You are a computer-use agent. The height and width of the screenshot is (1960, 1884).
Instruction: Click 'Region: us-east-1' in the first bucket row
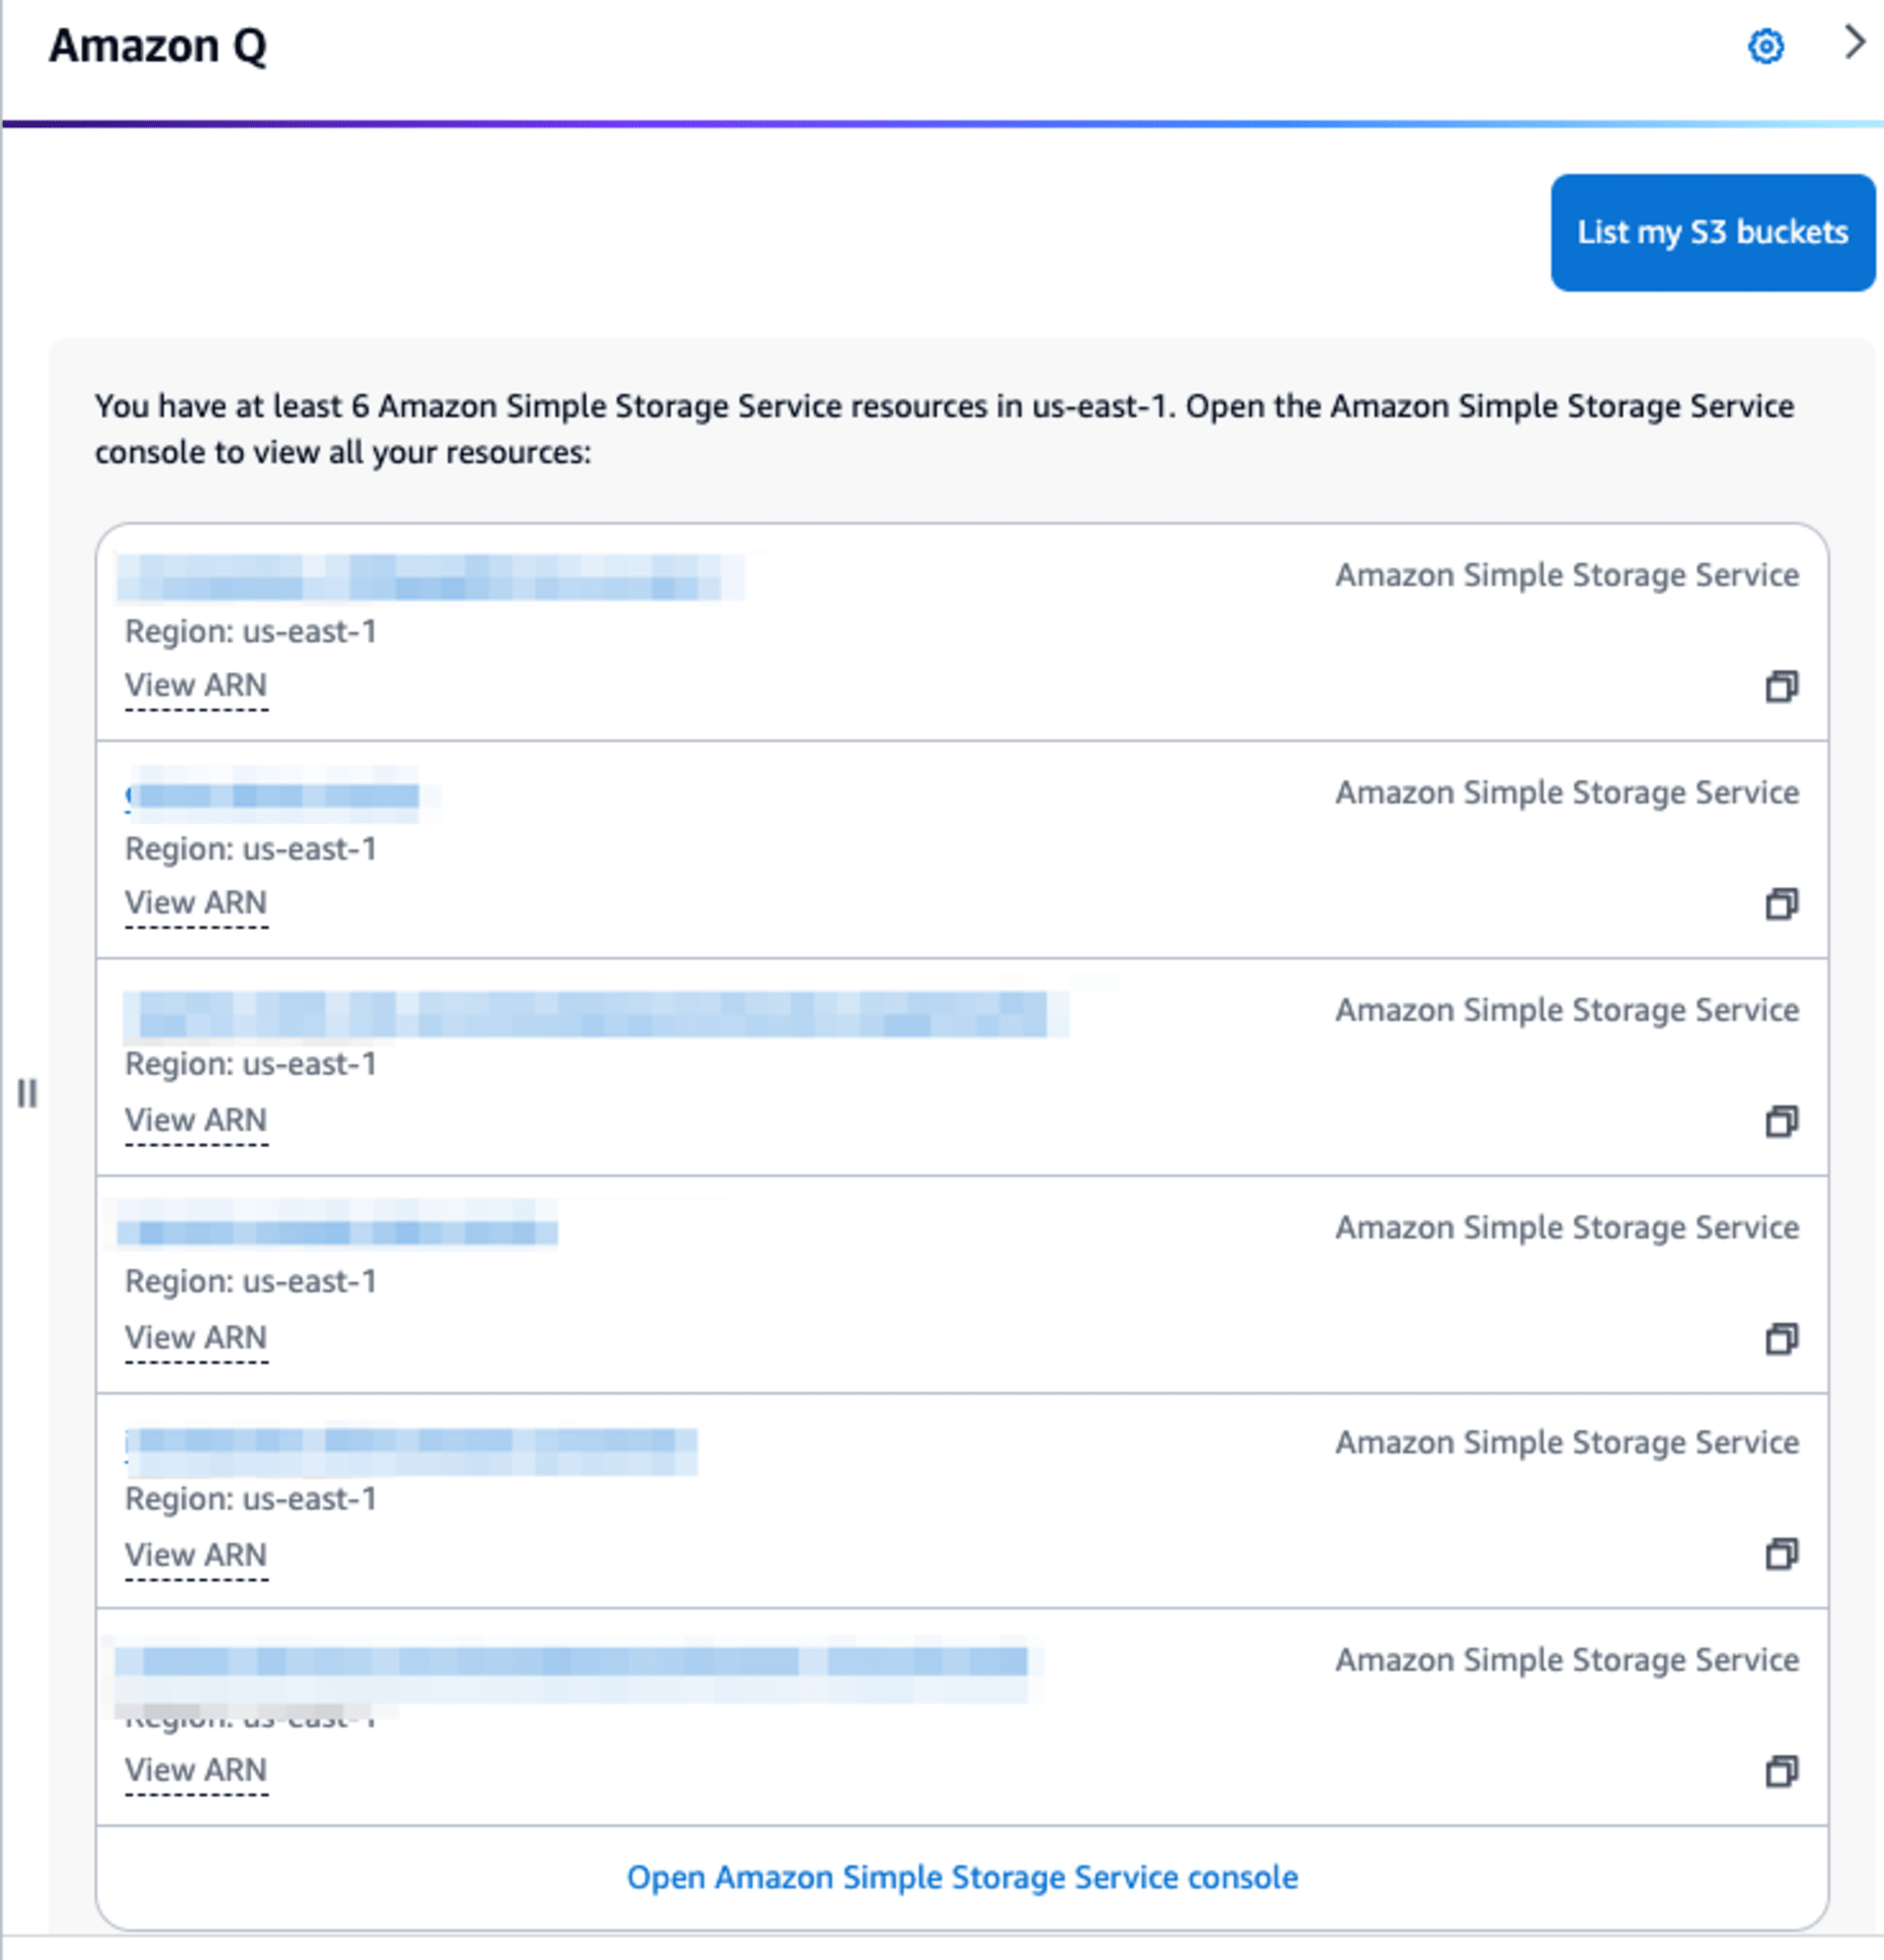click(x=251, y=632)
